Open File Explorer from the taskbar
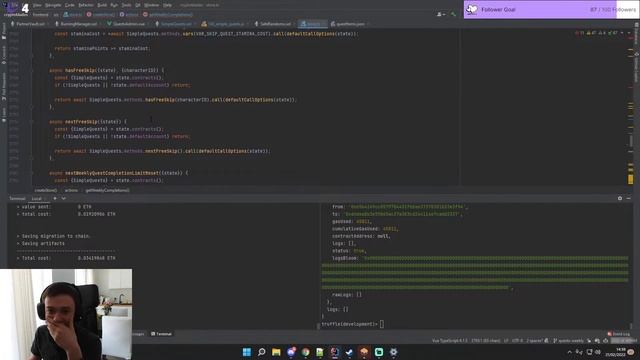Viewport: 640px width, 360px height. click(276, 352)
